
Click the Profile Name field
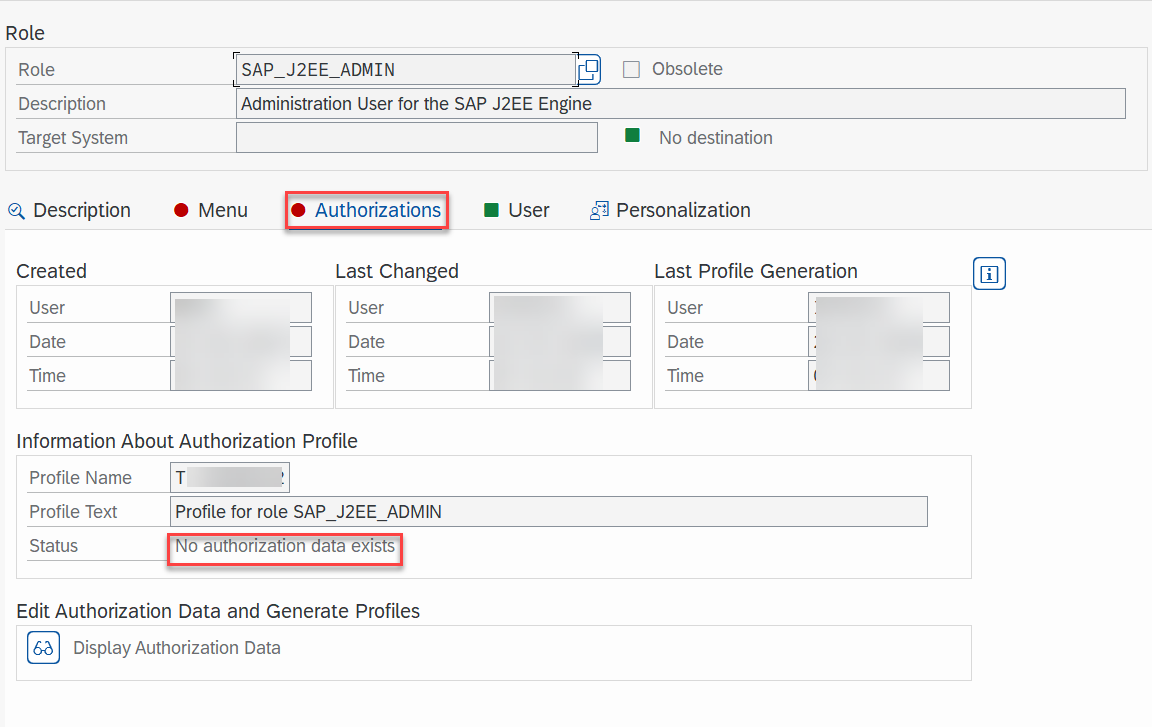tap(230, 477)
